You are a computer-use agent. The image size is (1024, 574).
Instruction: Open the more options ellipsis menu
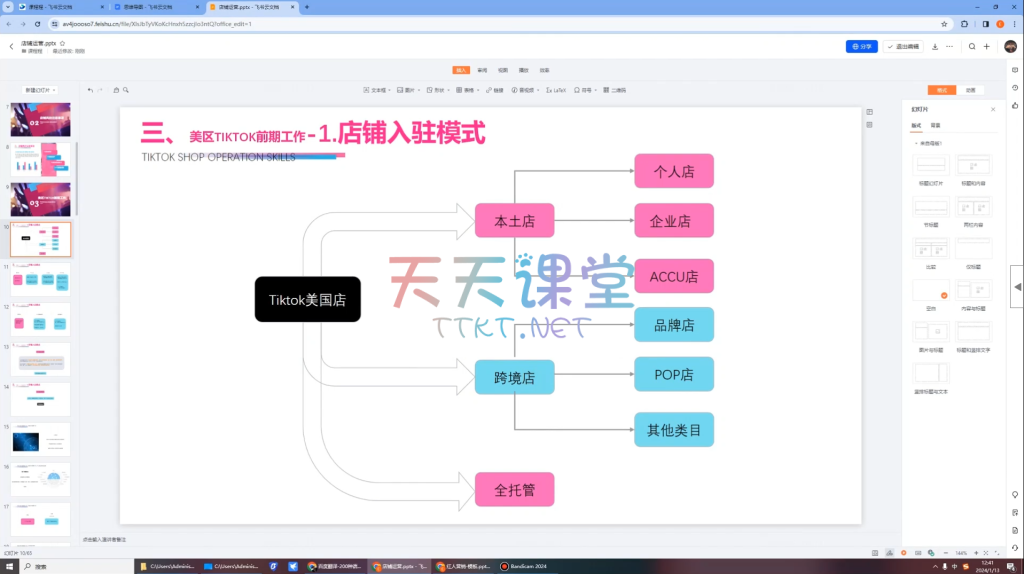(947, 46)
